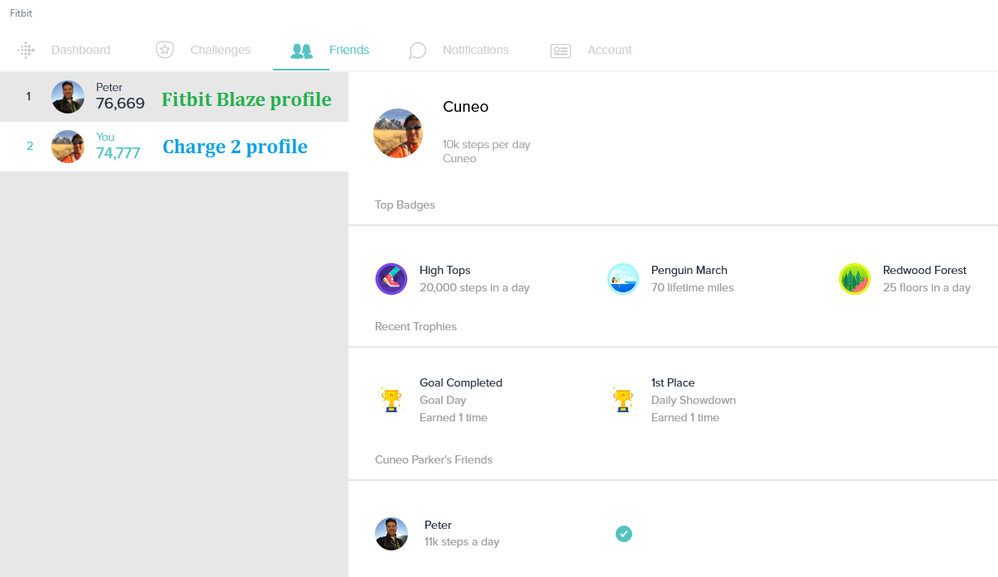Screen dimensions: 998x577
Task: Open the Dashboard tab
Action: tap(81, 50)
